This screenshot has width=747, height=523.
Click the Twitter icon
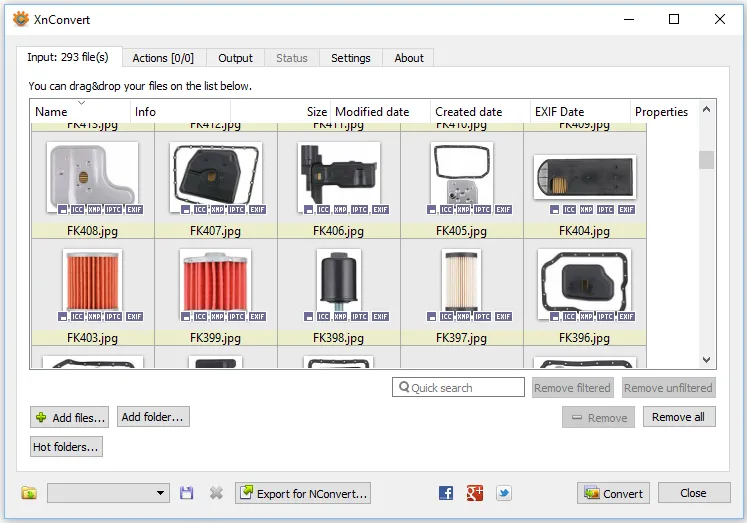[x=504, y=493]
